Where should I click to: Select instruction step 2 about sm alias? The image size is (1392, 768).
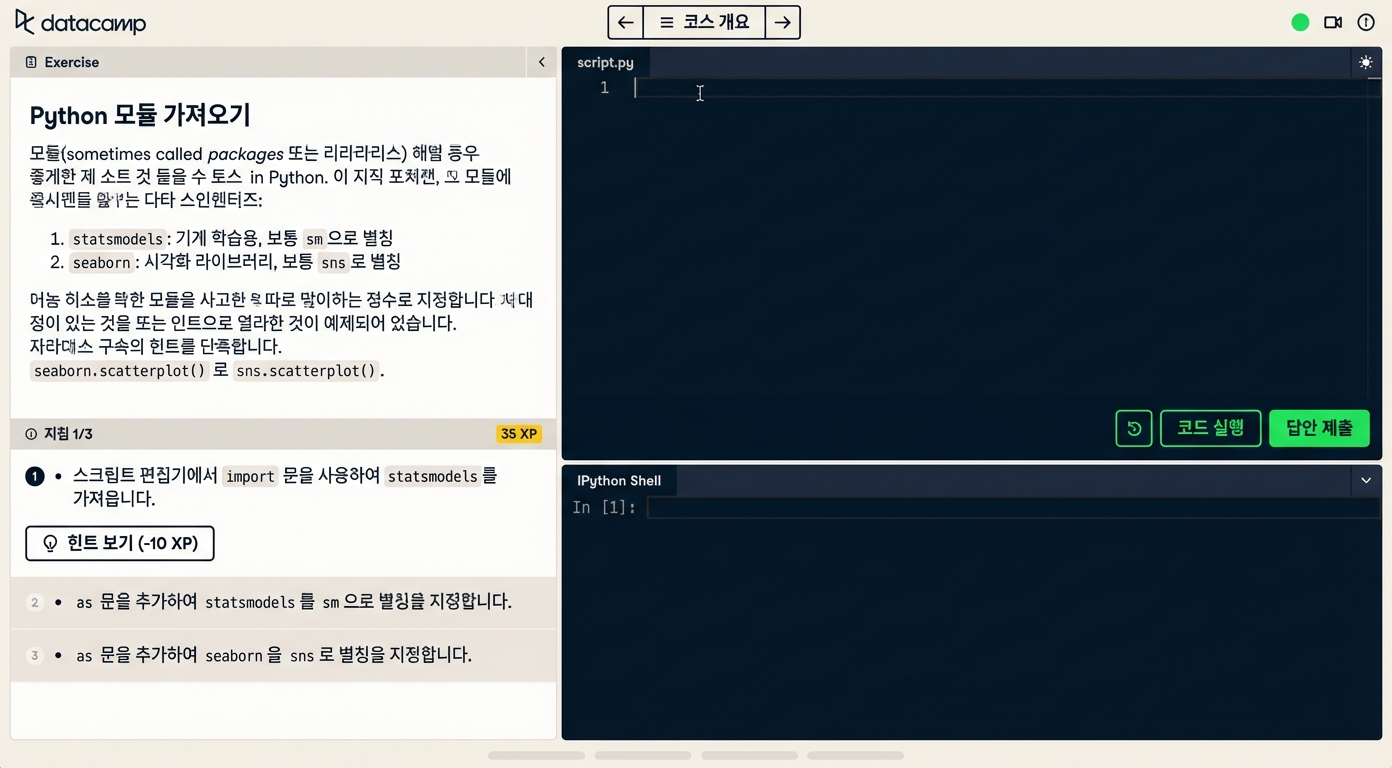[x=283, y=602]
